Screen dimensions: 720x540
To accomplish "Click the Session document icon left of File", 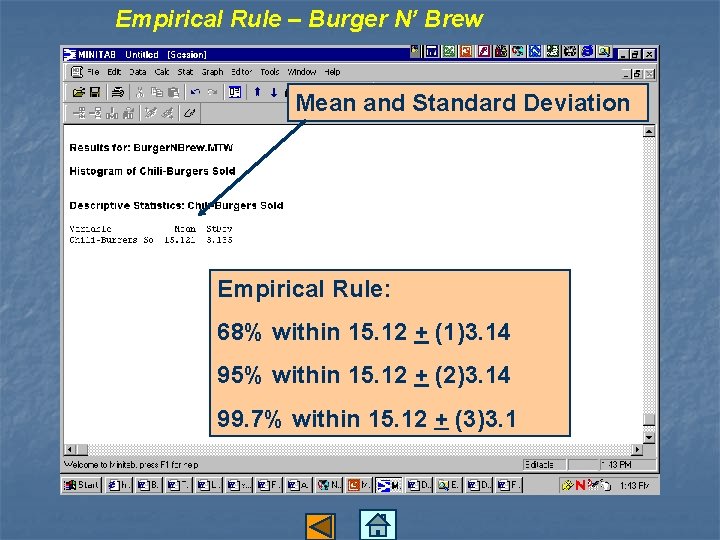I will point(77,72).
